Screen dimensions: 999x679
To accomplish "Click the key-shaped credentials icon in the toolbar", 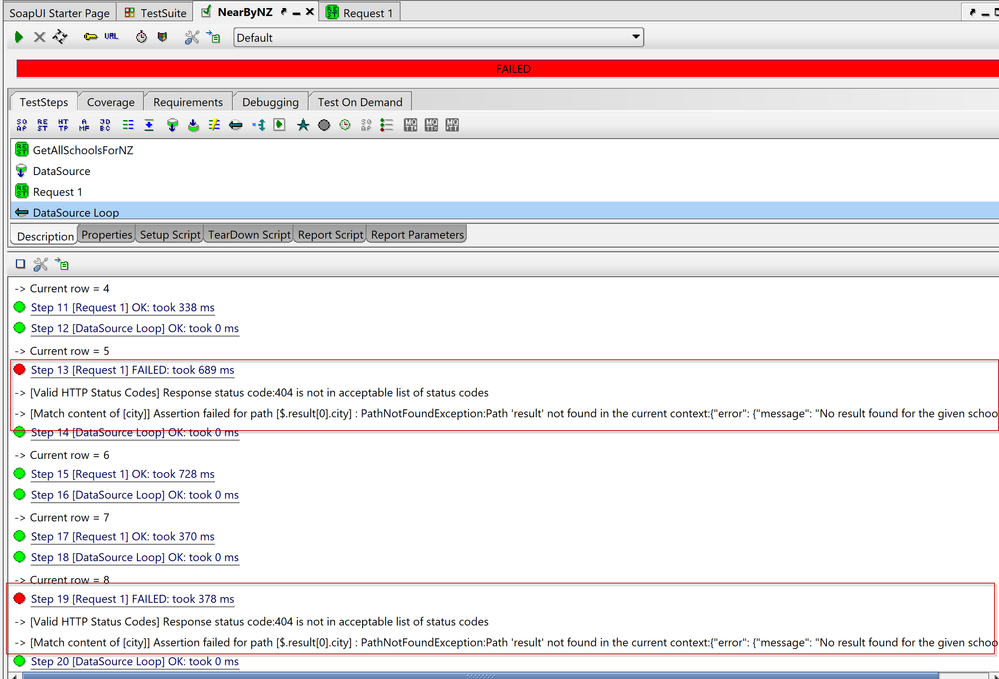I will click(x=90, y=37).
